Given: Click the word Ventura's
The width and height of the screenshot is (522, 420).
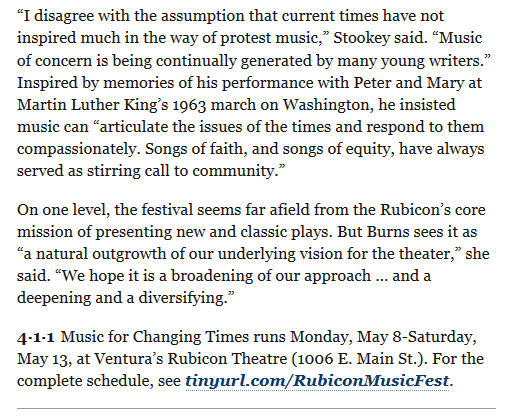Looking at the screenshot, I should tap(129, 359).
